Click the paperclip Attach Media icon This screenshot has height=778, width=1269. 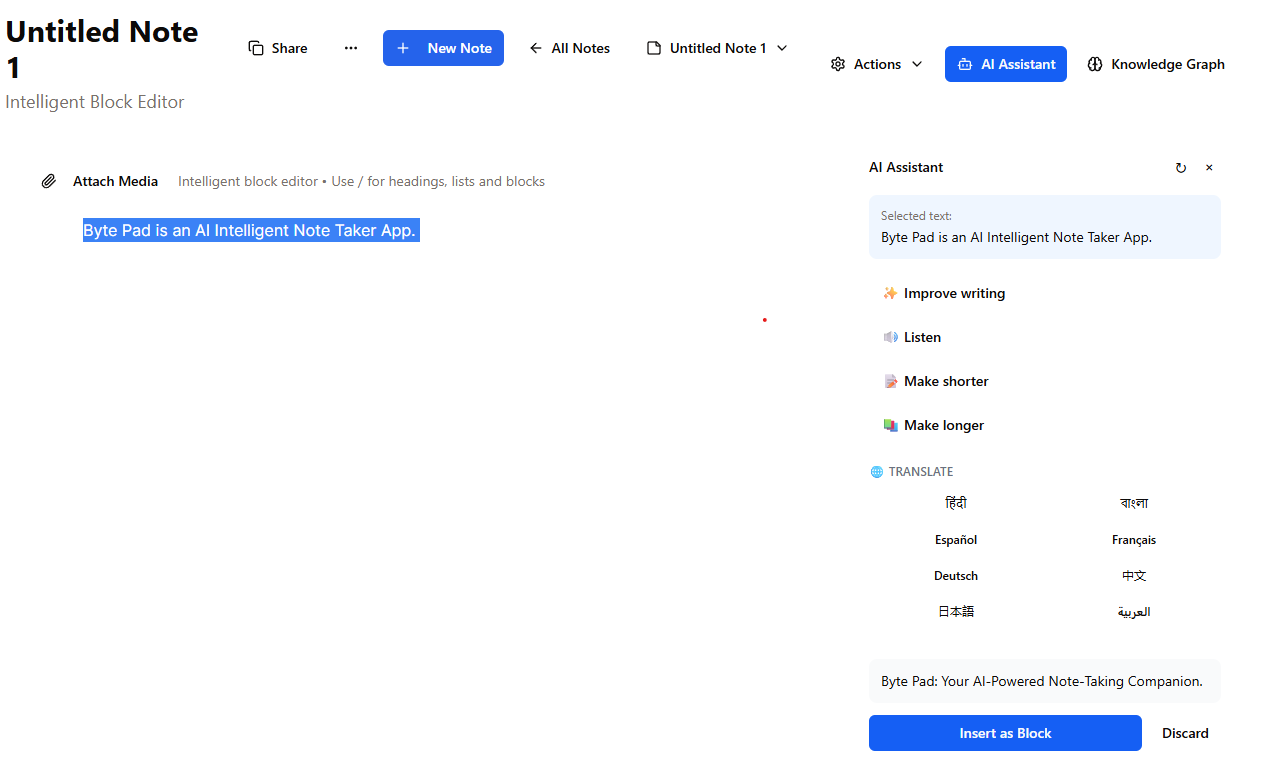tap(49, 181)
